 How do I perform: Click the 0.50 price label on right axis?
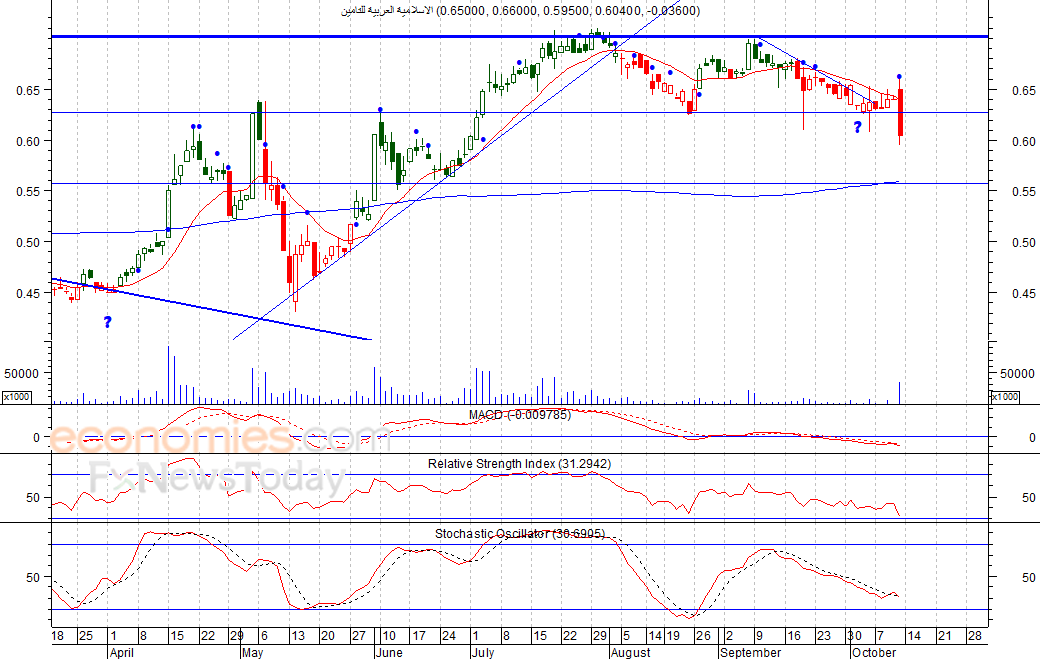click(1023, 242)
